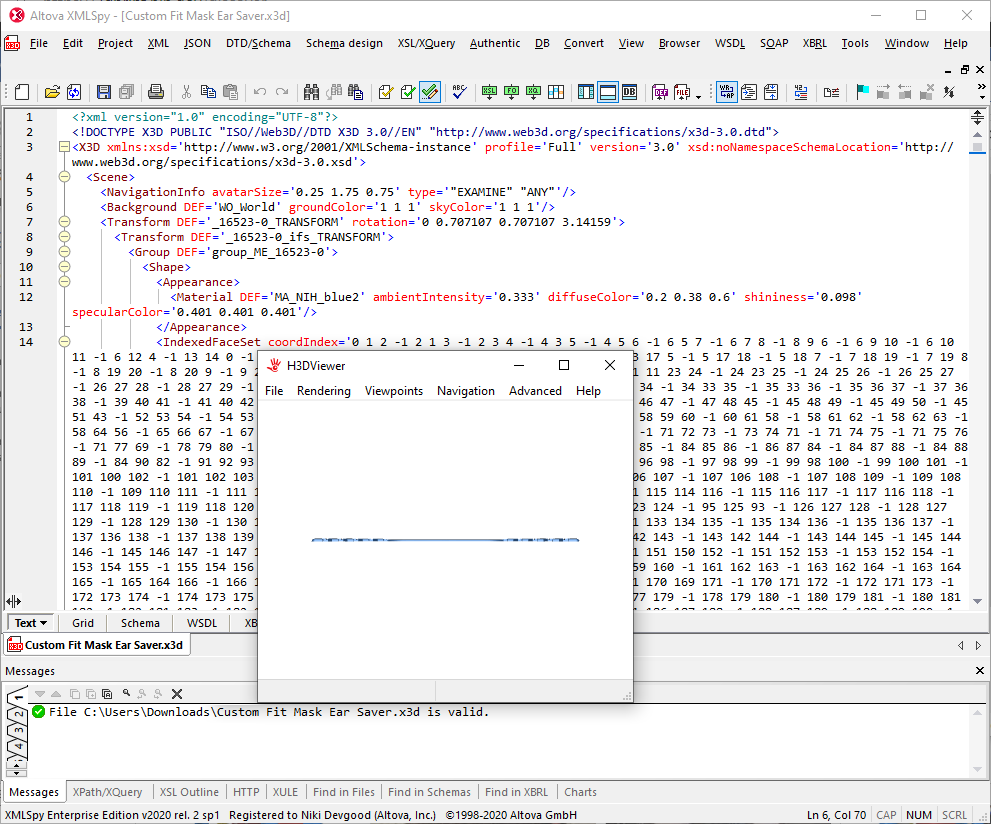This screenshot has height=824, width=991.
Task: Open the Database Query window
Action: coord(628,92)
